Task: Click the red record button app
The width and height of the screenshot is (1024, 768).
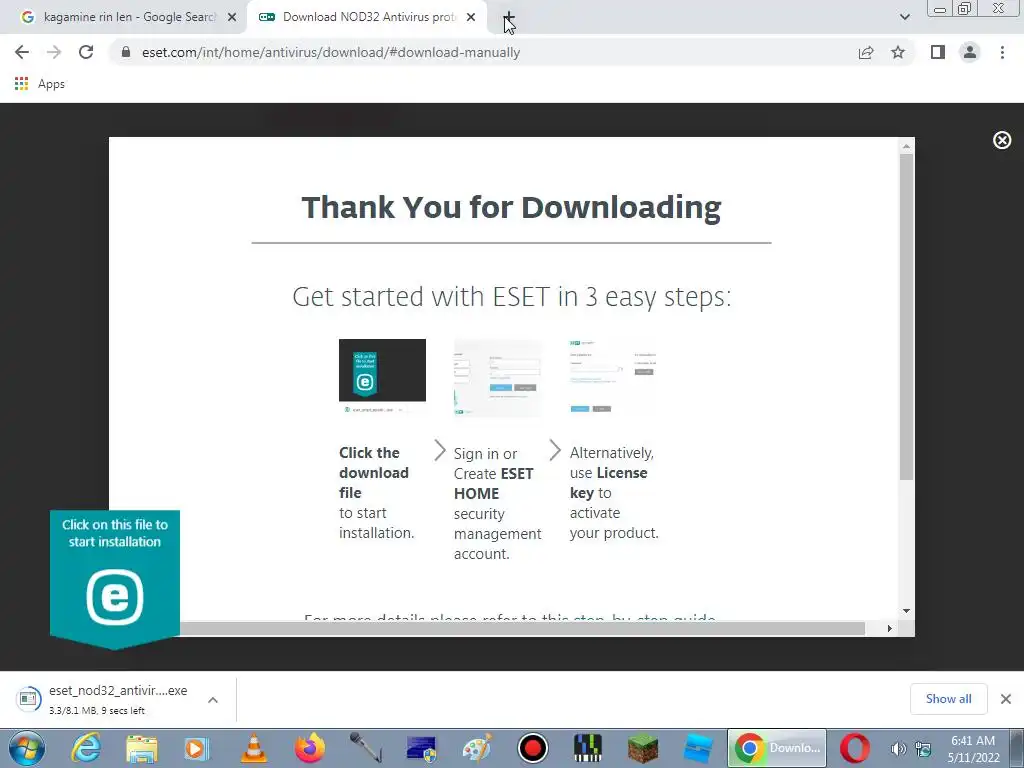Action: click(x=533, y=748)
